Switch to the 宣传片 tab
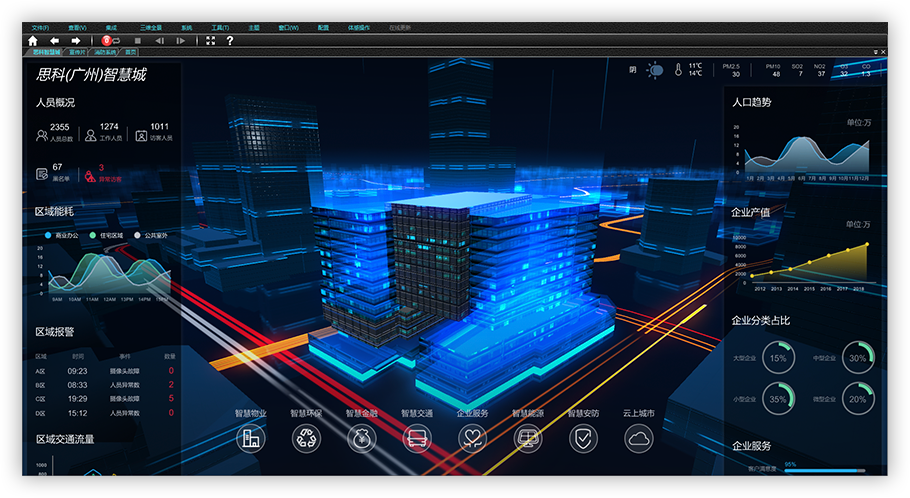Screen dimensions: 910x498 coord(77,52)
